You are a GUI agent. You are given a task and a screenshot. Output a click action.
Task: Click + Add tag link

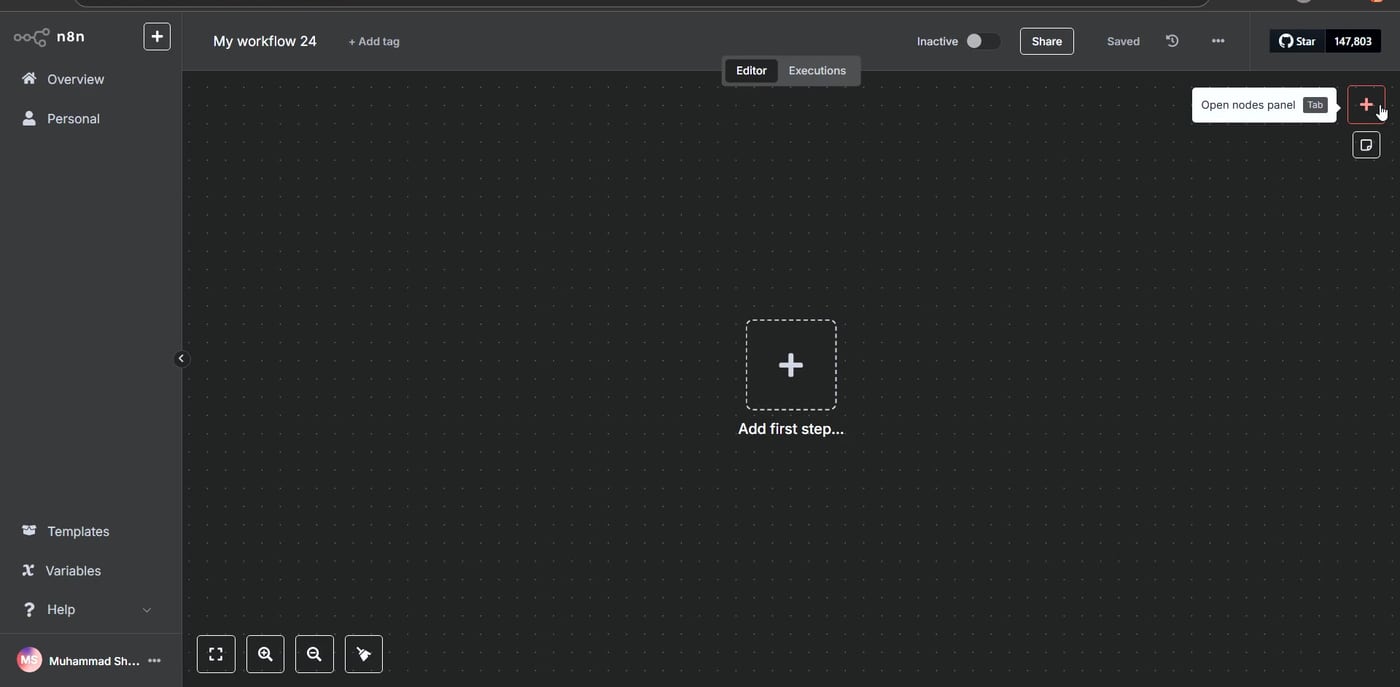coord(374,41)
